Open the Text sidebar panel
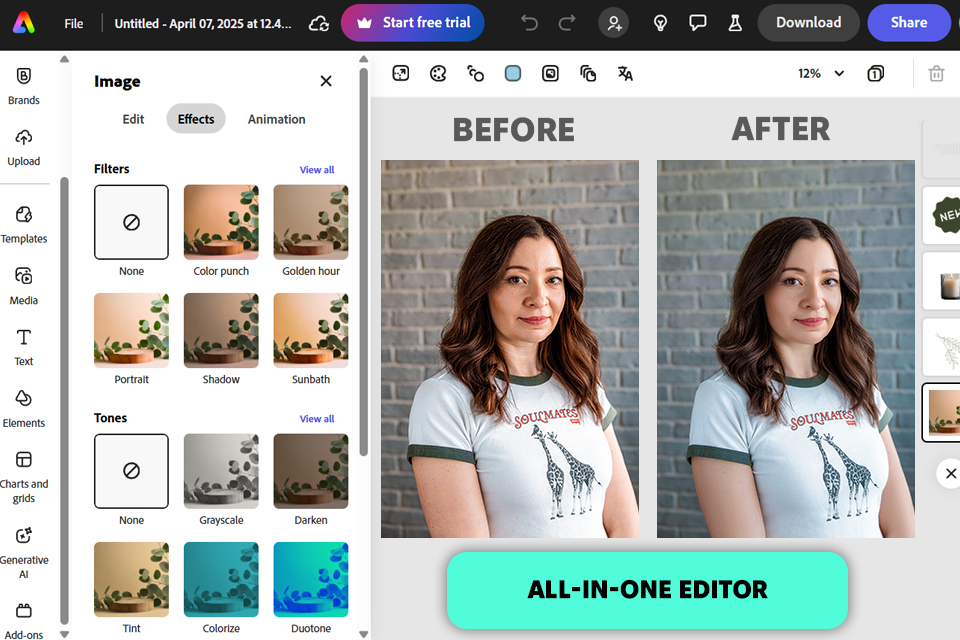The image size is (960, 640). click(x=24, y=347)
